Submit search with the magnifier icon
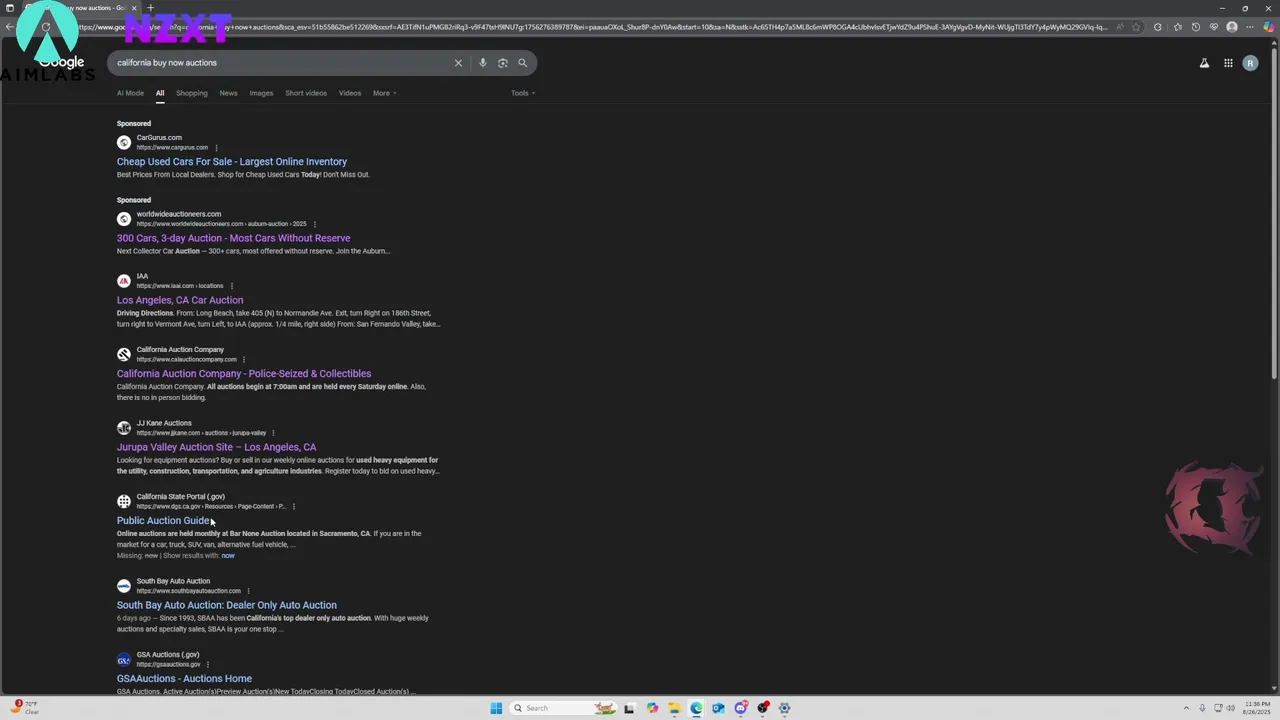The image size is (1280, 720). (x=522, y=63)
